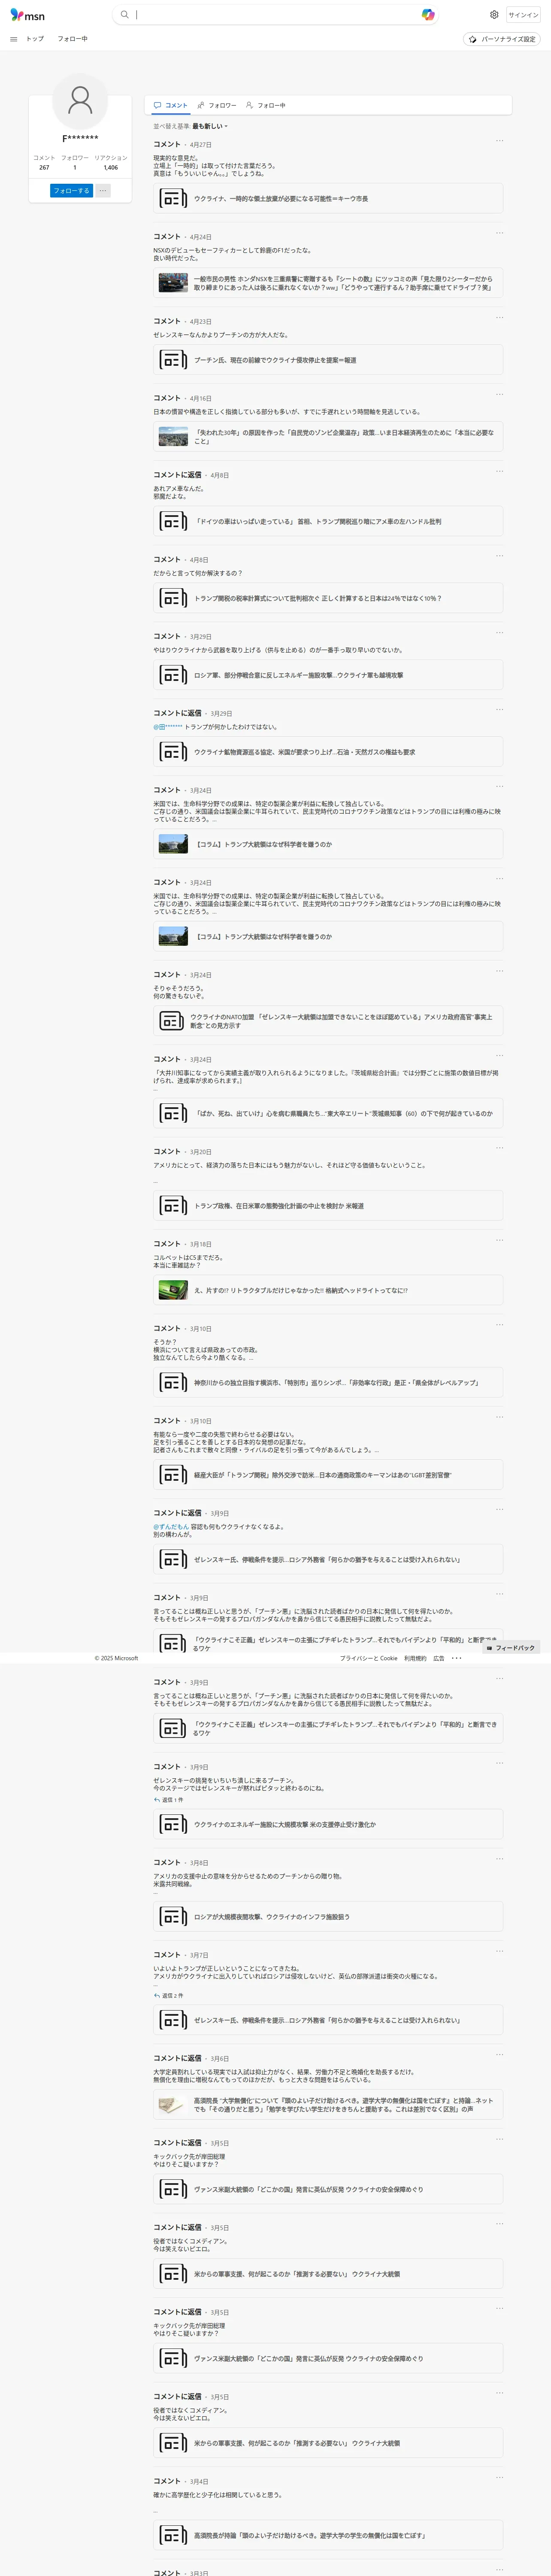Click news icon beside ウクライナのNATO加盟 article

pyautogui.click(x=171, y=1021)
